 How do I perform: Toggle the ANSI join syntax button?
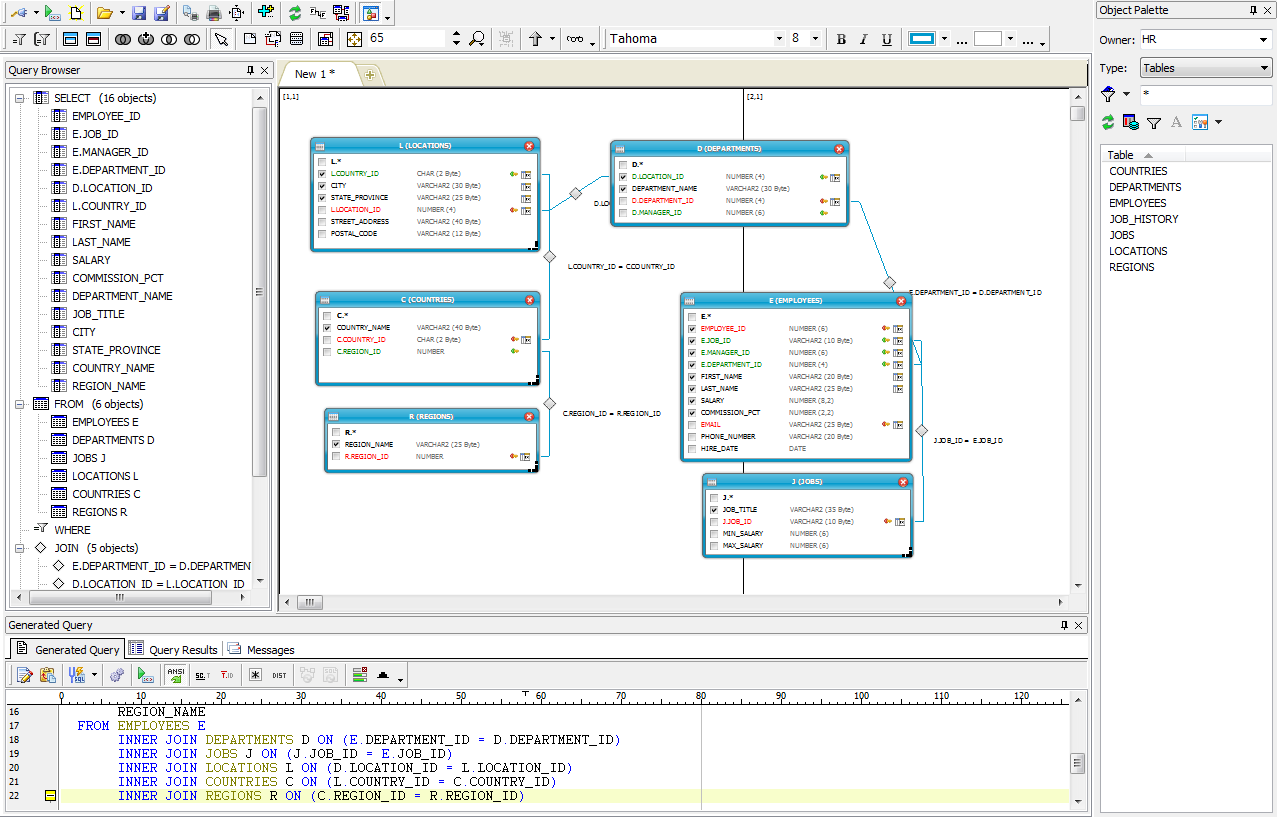coord(176,675)
